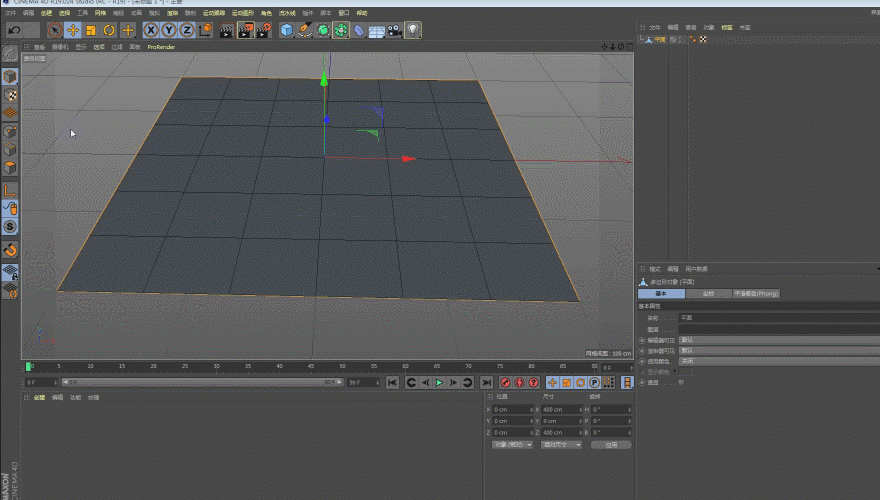Viewport: 880px width, 500px height.
Task: Select the Rotate tool in top toolbar
Action: click(109, 31)
